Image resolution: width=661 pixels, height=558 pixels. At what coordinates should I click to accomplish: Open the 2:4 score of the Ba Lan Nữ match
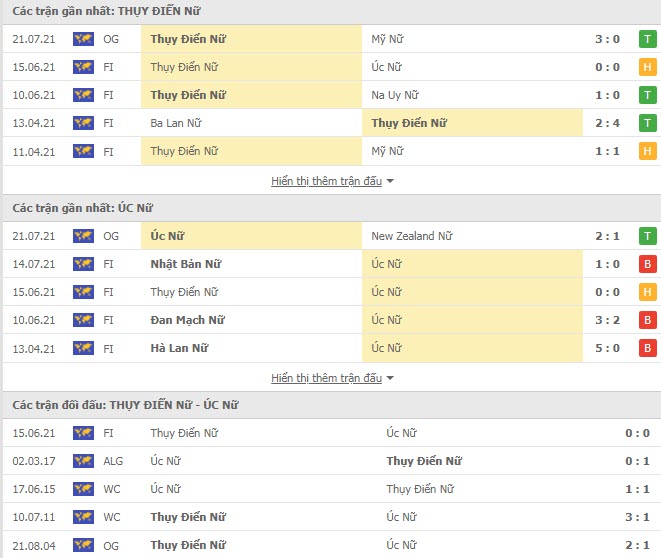(607, 123)
